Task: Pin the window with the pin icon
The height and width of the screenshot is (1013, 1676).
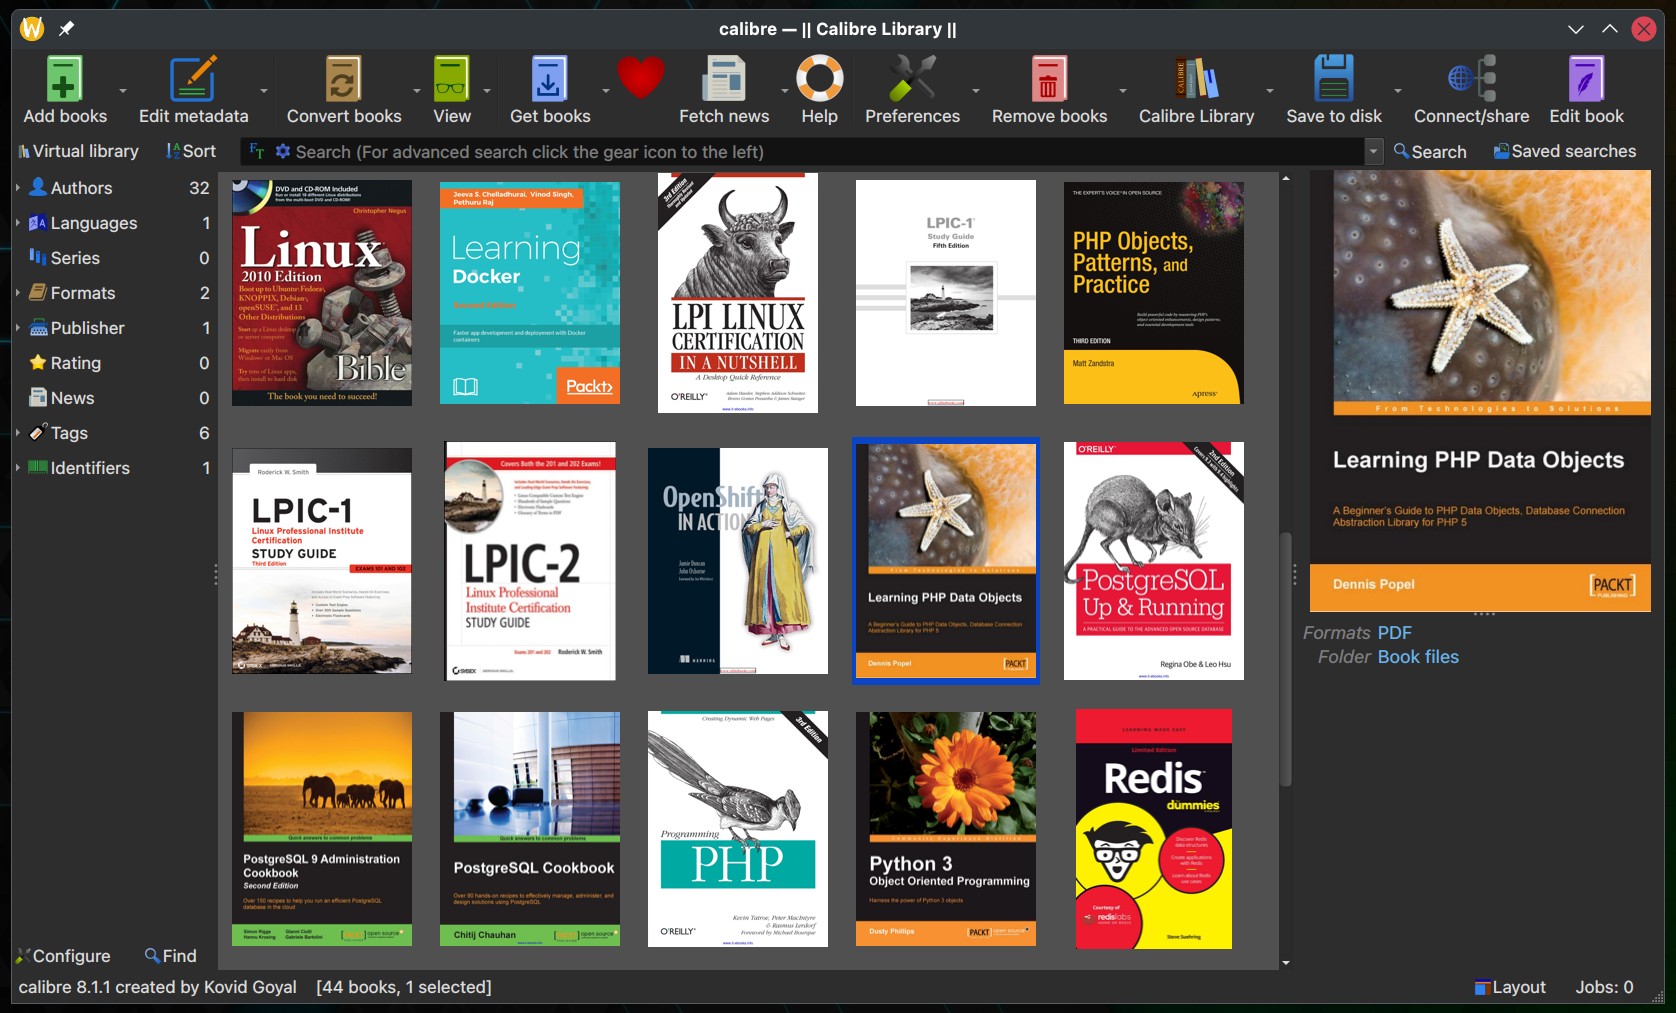Action: pyautogui.click(x=66, y=29)
